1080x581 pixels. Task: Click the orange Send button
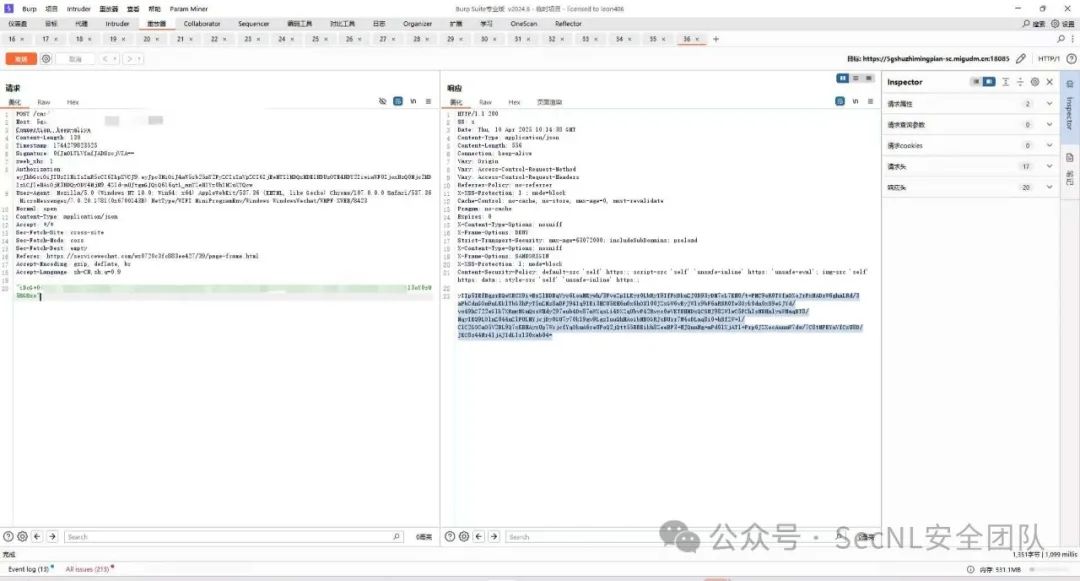click(21, 59)
